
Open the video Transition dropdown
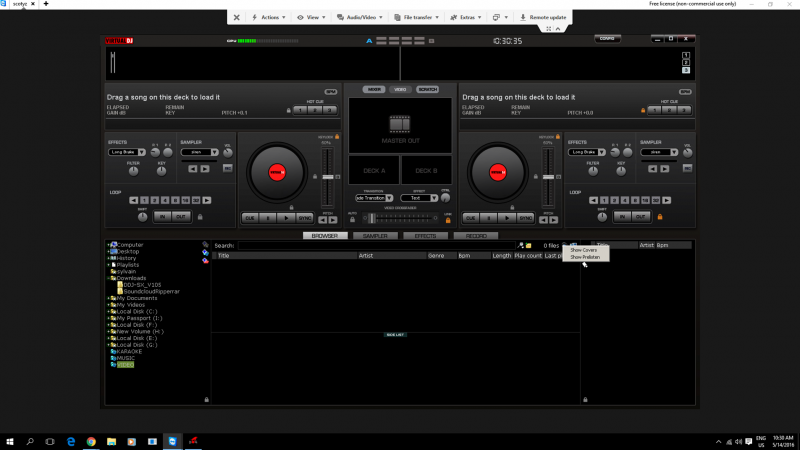point(389,198)
